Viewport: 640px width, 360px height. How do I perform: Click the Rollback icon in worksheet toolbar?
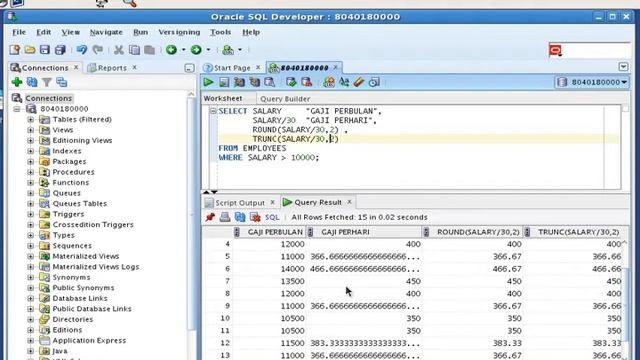(x=307, y=82)
